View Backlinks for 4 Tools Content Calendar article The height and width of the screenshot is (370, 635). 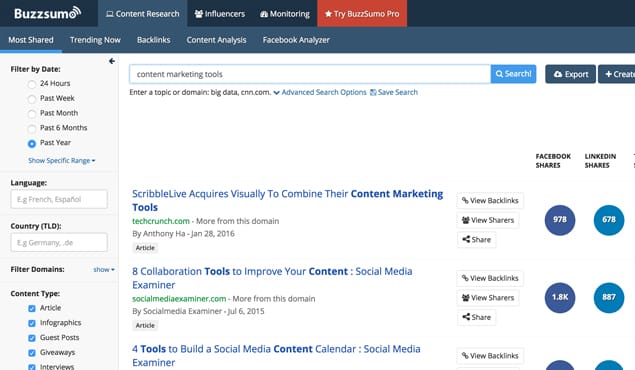click(x=490, y=356)
